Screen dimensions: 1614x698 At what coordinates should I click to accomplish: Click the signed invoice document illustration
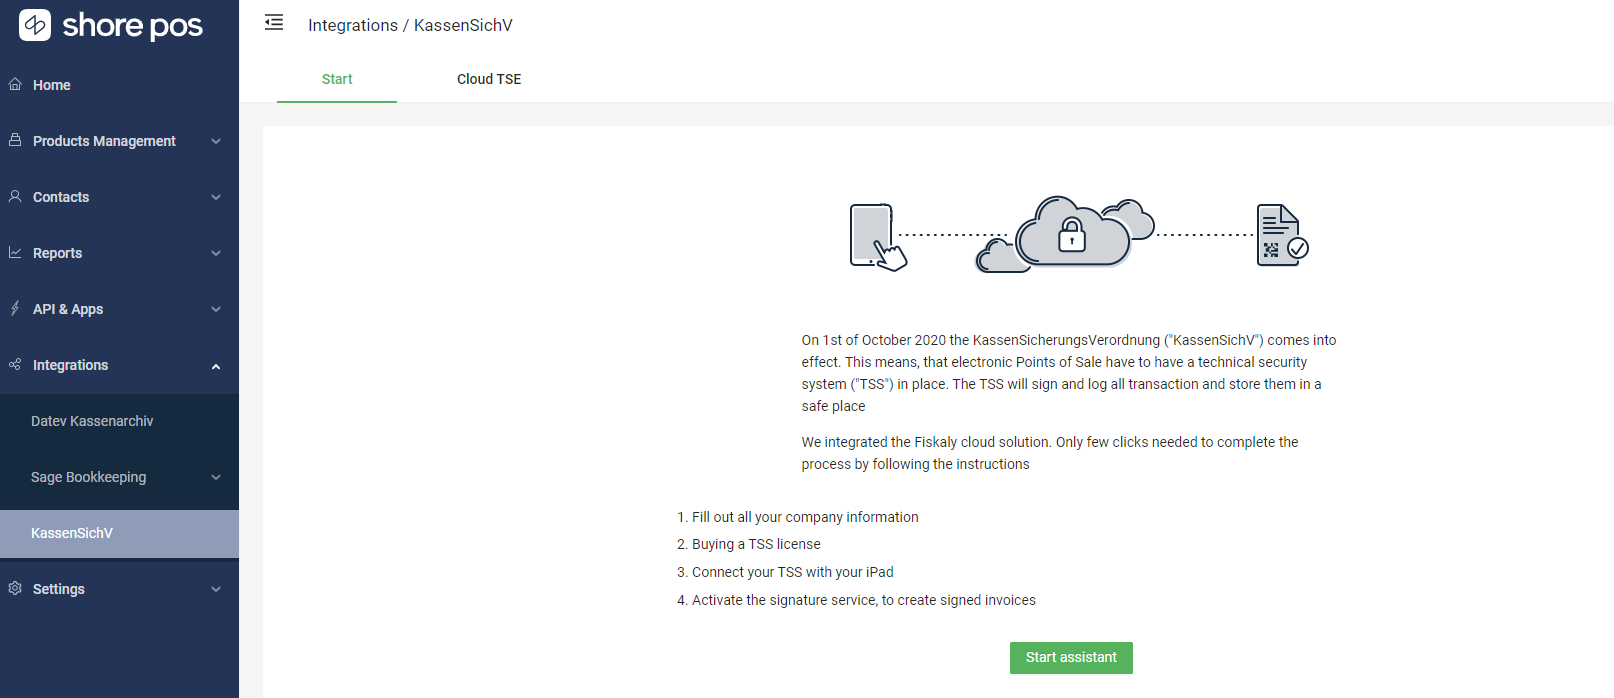click(1282, 235)
